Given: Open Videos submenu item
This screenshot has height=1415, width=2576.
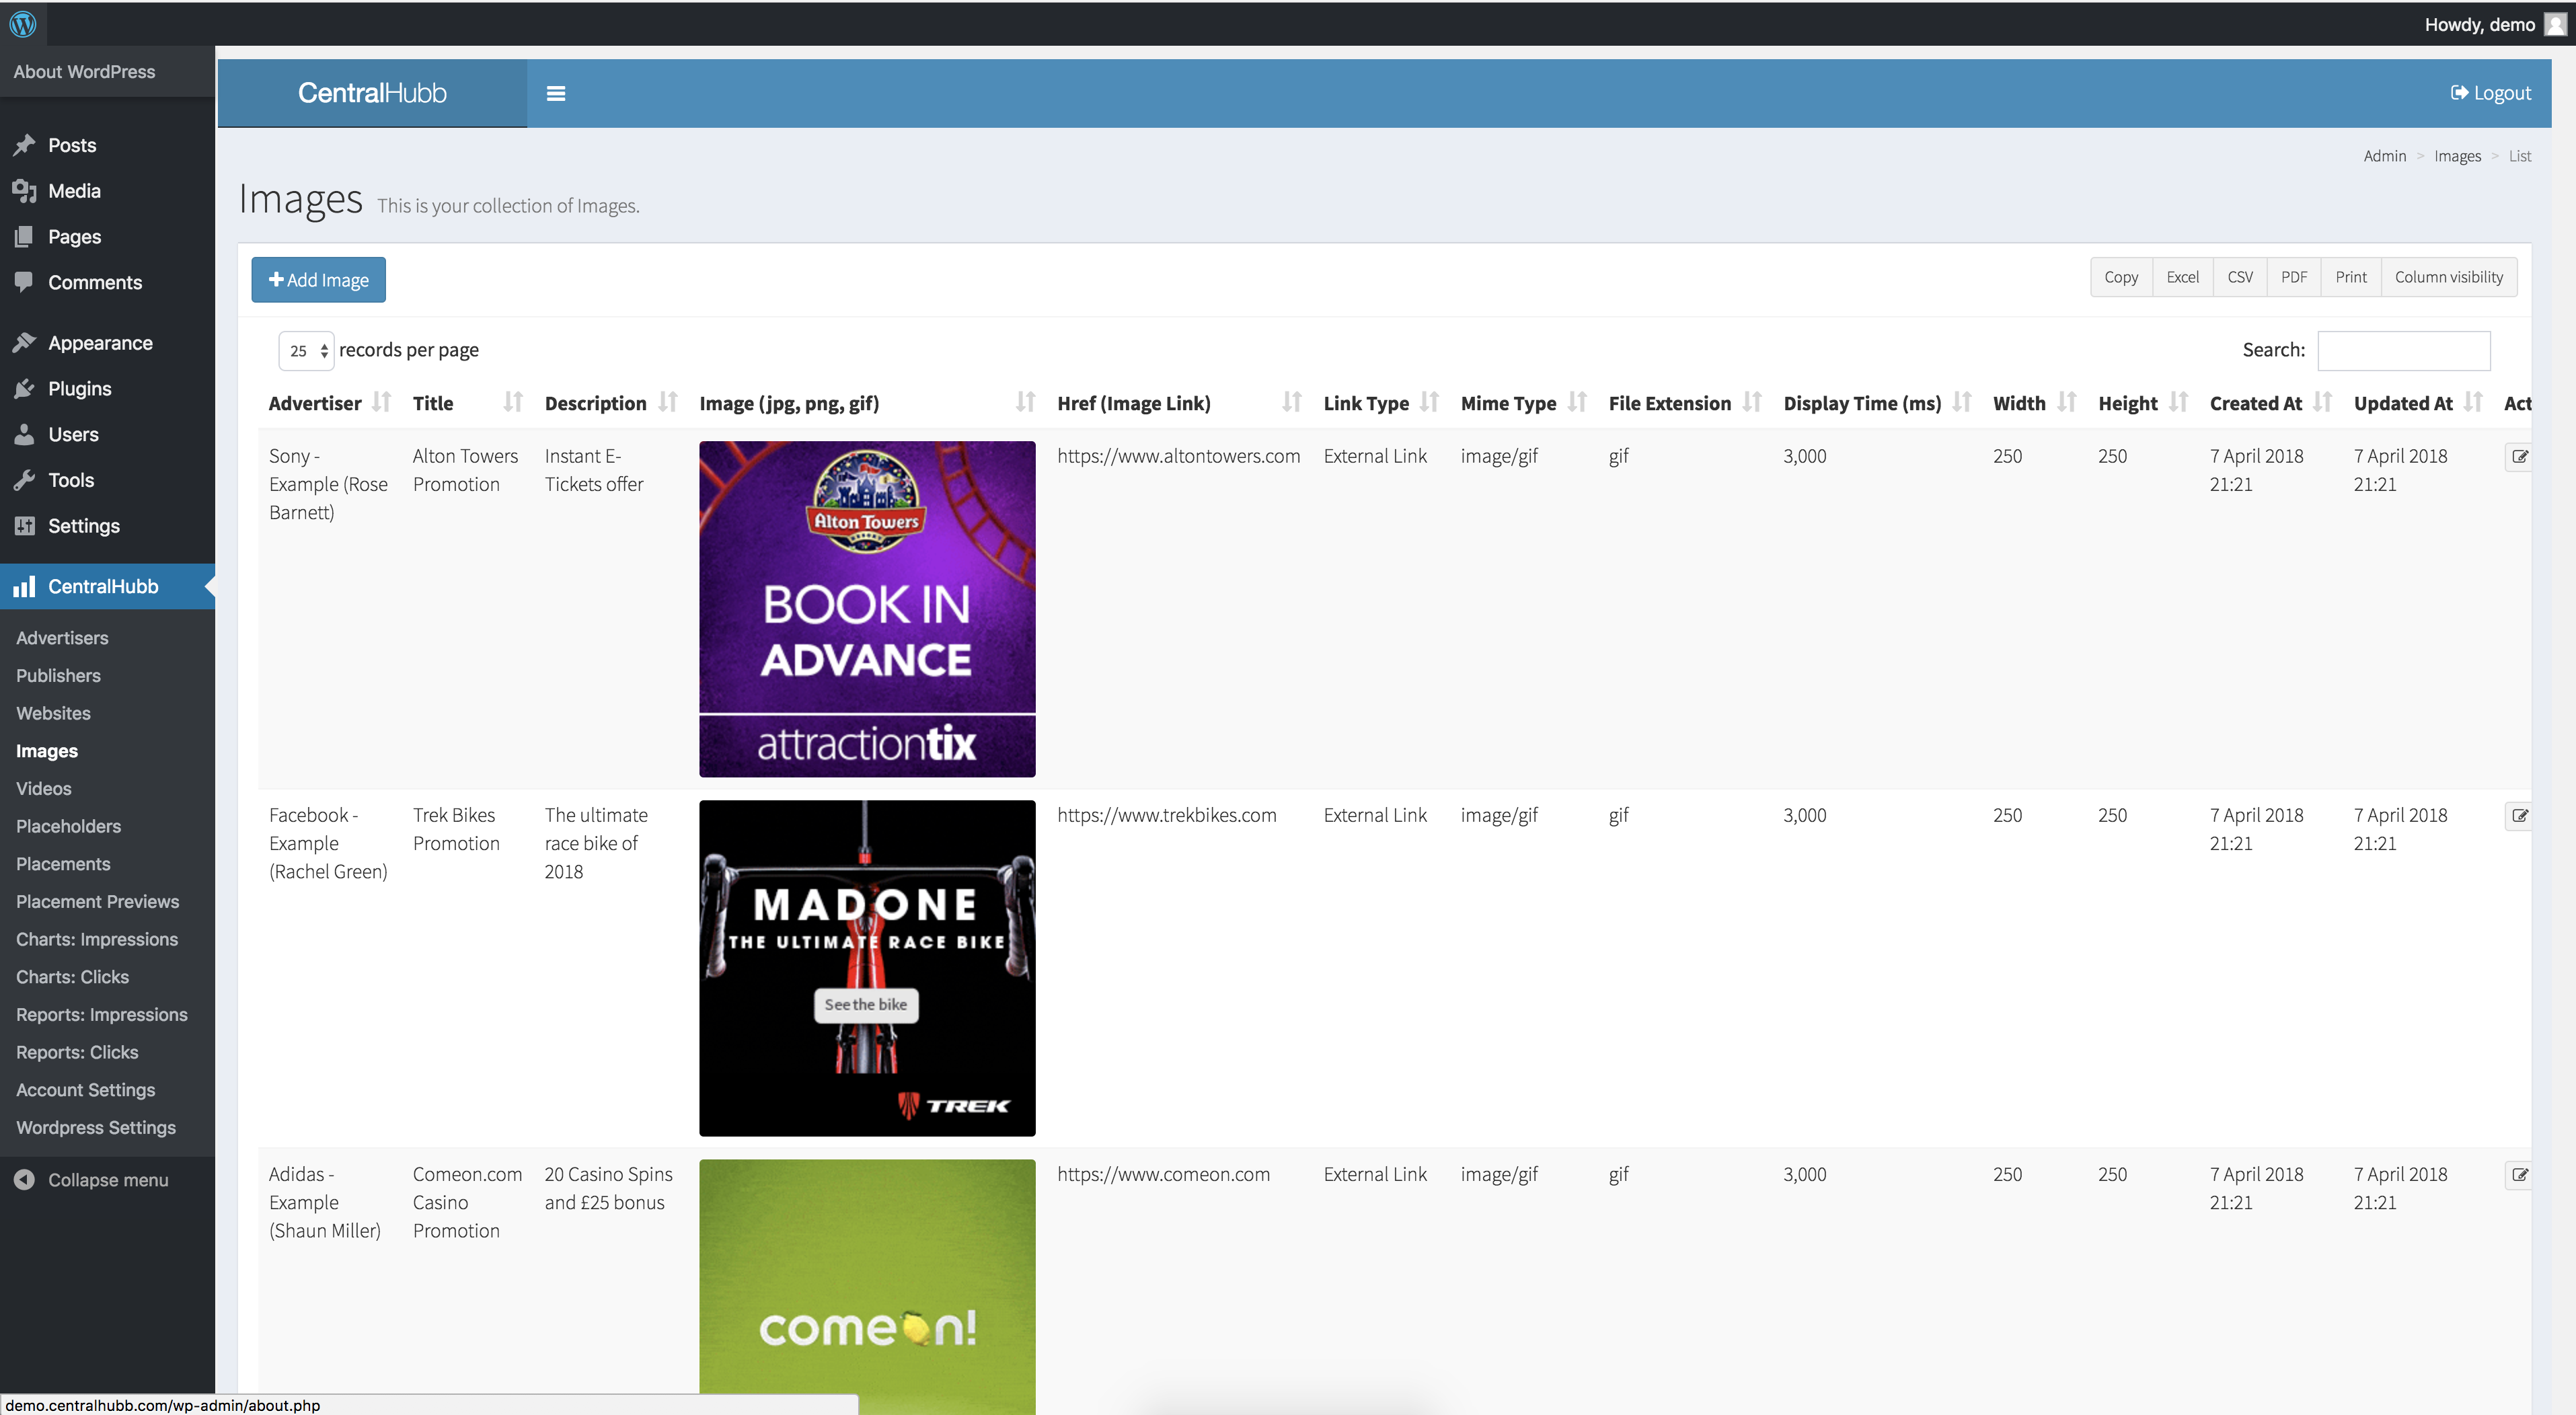Looking at the screenshot, I should 44,789.
